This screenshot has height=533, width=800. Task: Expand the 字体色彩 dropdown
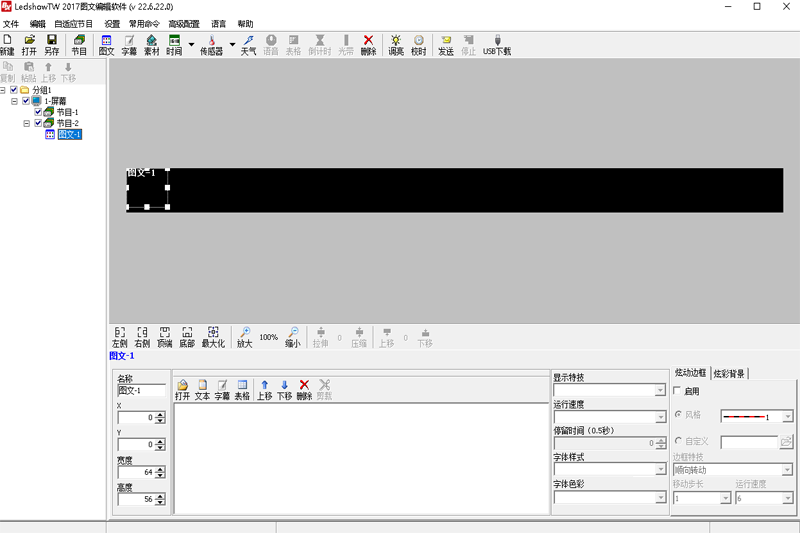click(x=609, y=497)
